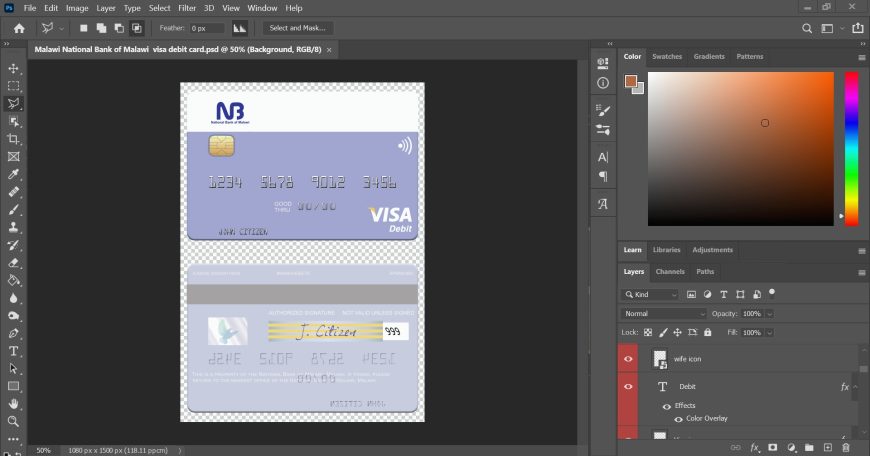The image size is (870, 456).
Task: Select the Eyedropper tool
Action: pos(13,174)
